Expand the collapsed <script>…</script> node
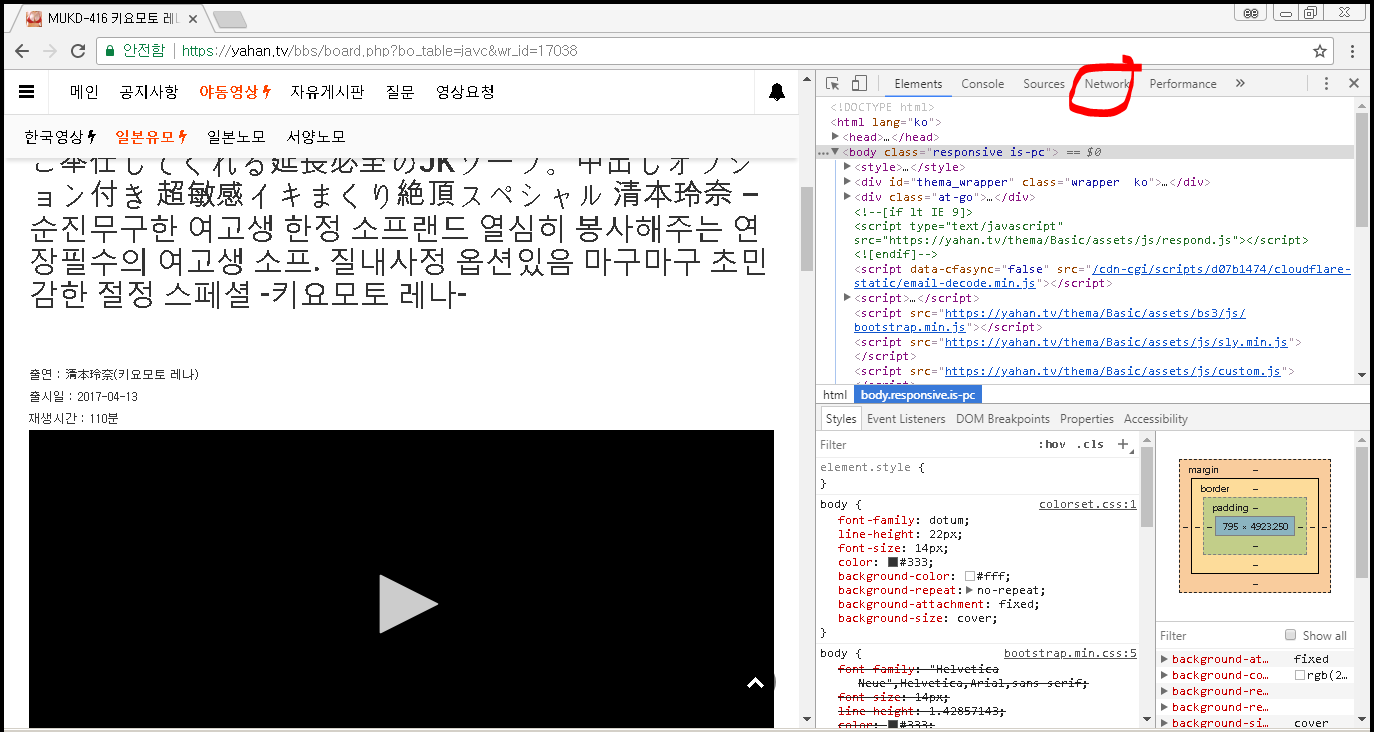 pyautogui.click(x=848, y=298)
